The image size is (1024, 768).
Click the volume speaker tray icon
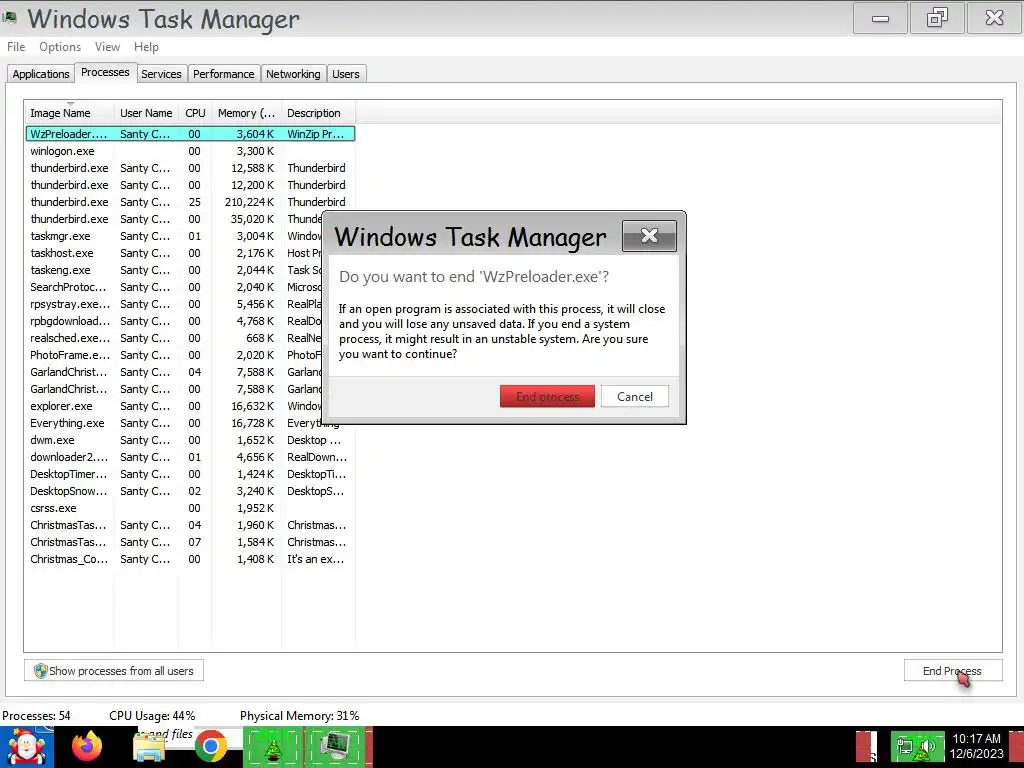(x=928, y=746)
